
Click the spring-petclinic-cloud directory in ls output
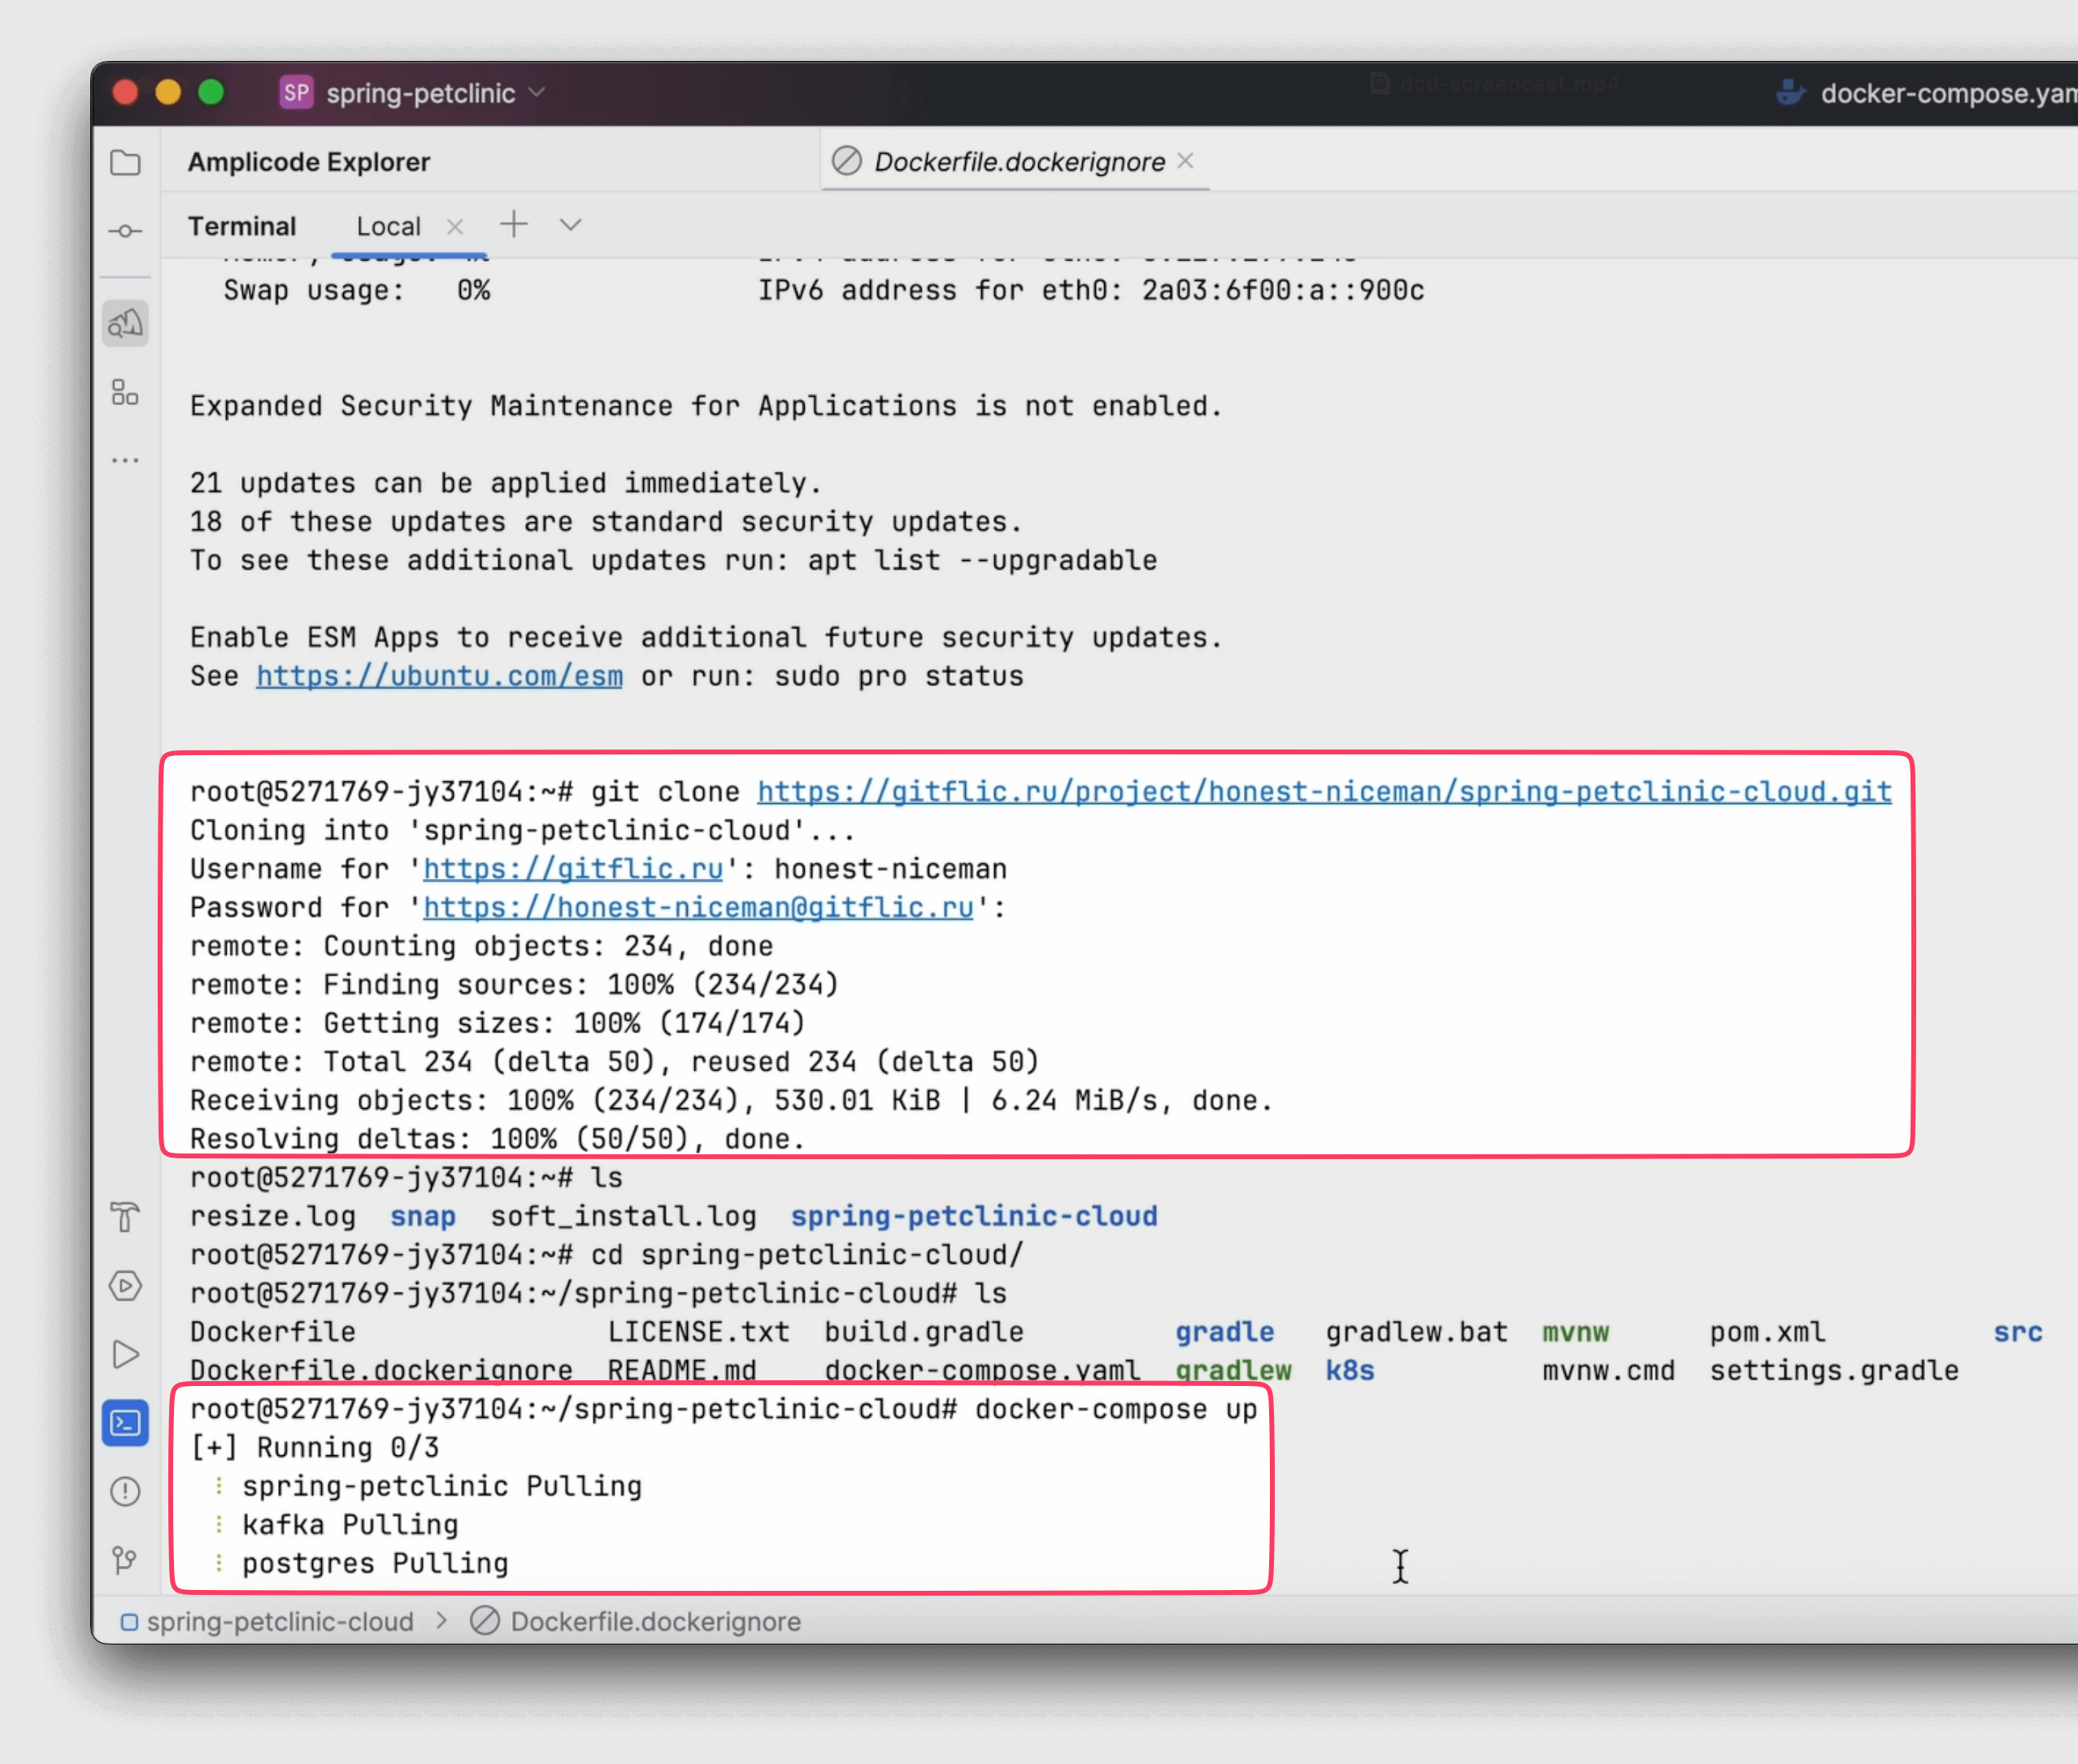[x=974, y=1216]
